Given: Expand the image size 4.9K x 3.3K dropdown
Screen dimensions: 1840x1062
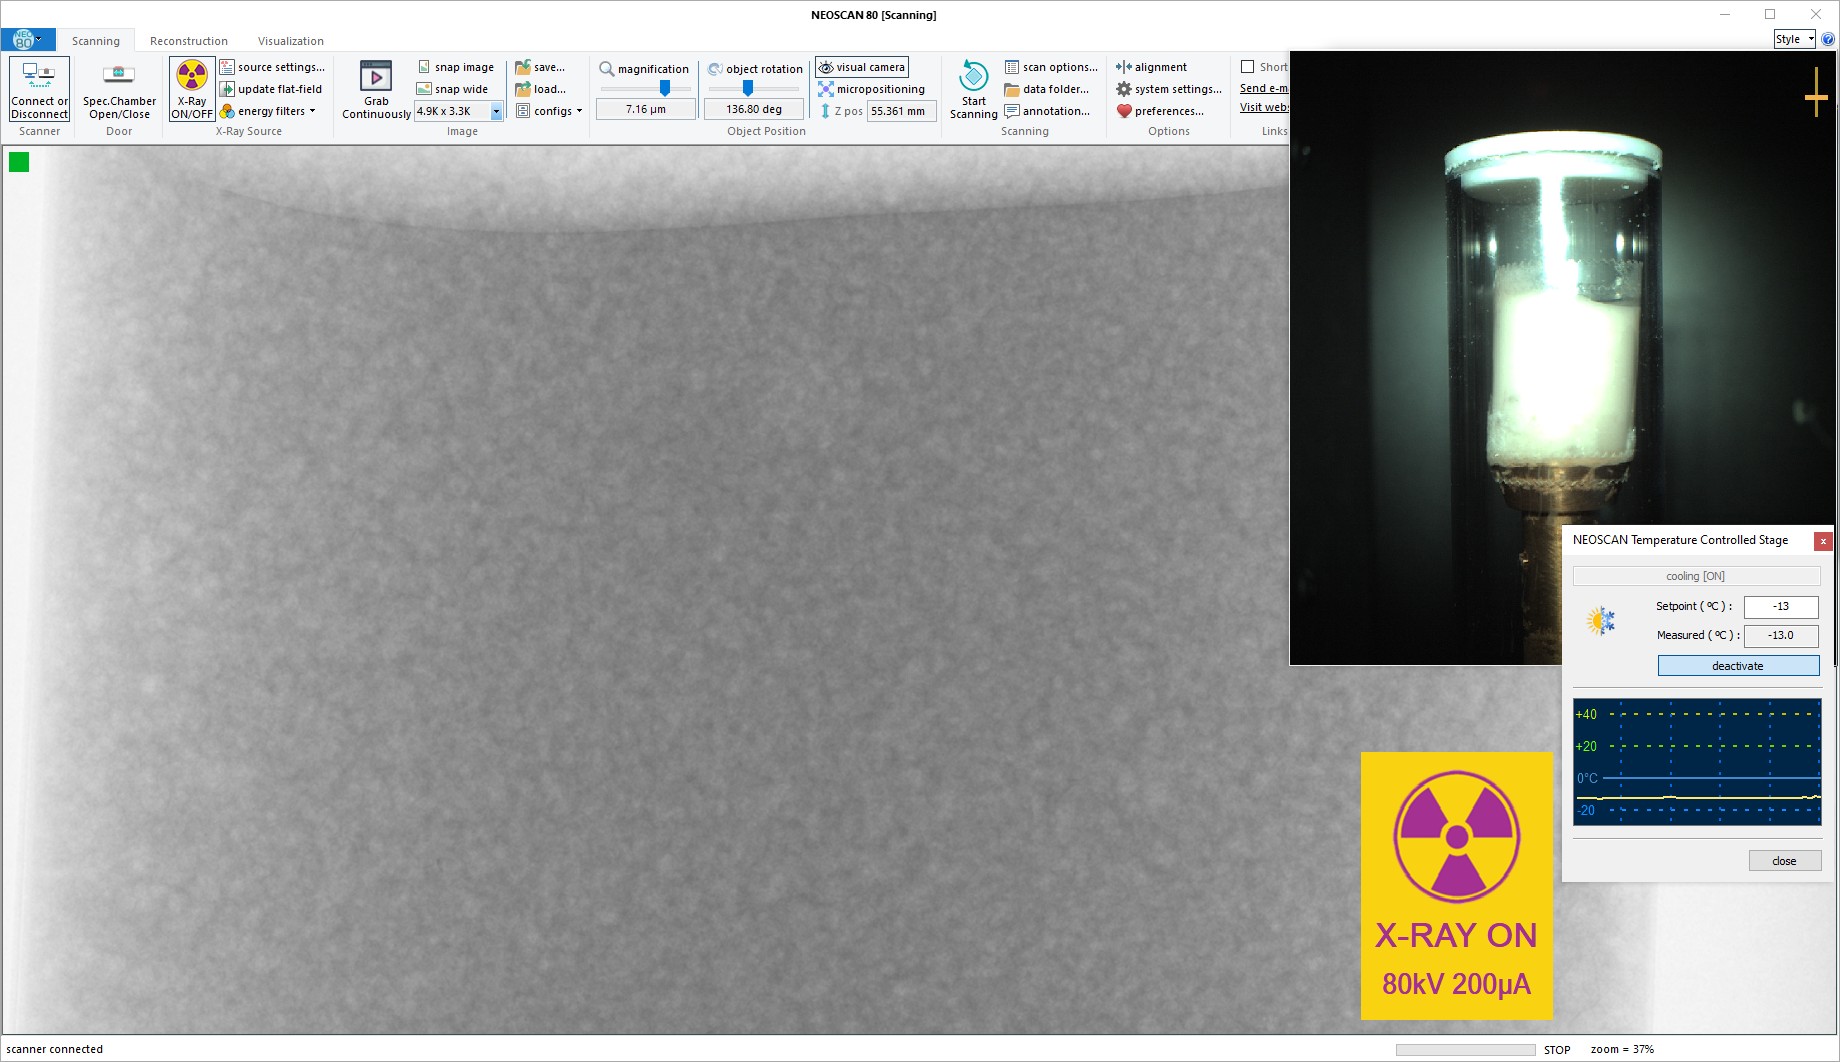Looking at the screenshot, I should tap(496, 112).
